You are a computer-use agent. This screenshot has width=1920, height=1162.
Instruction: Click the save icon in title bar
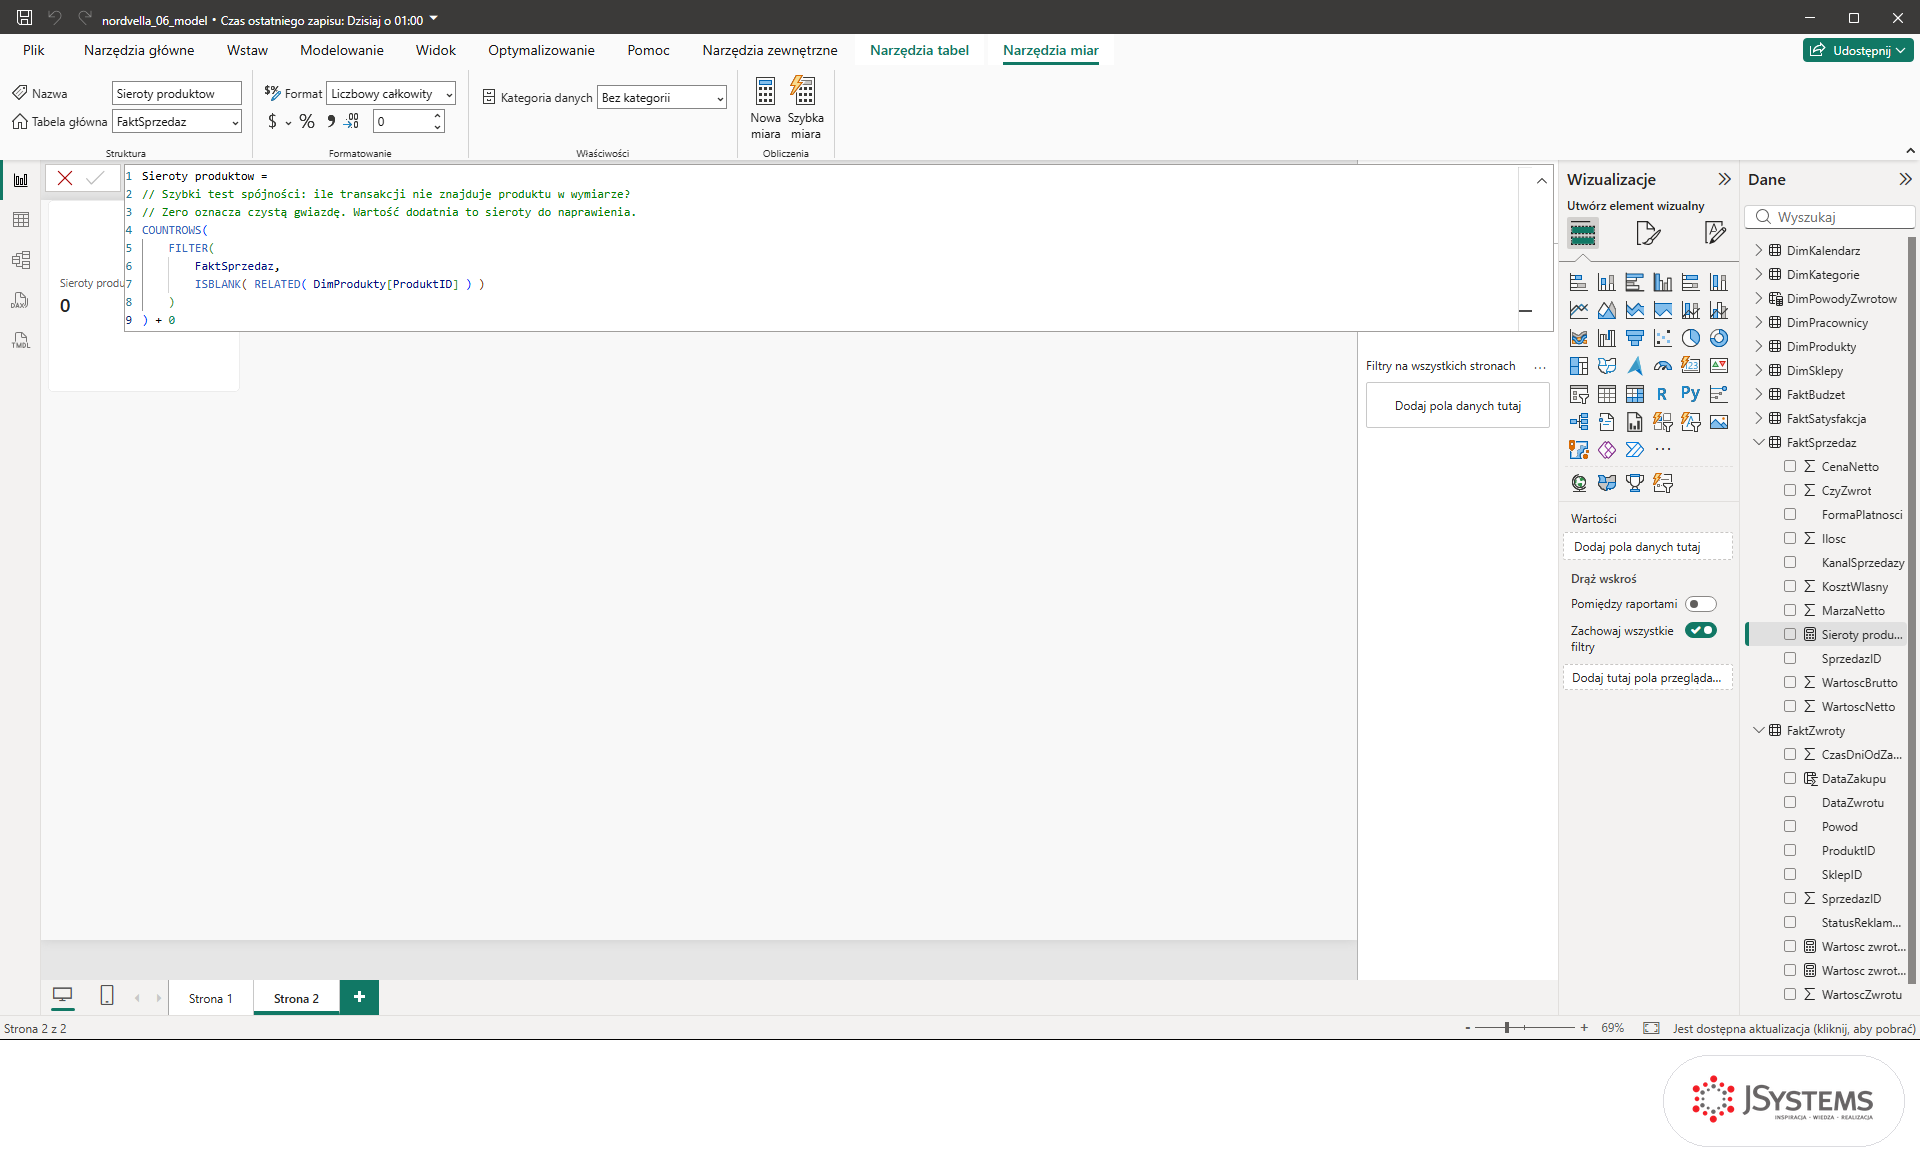click(x=24, y=18)
